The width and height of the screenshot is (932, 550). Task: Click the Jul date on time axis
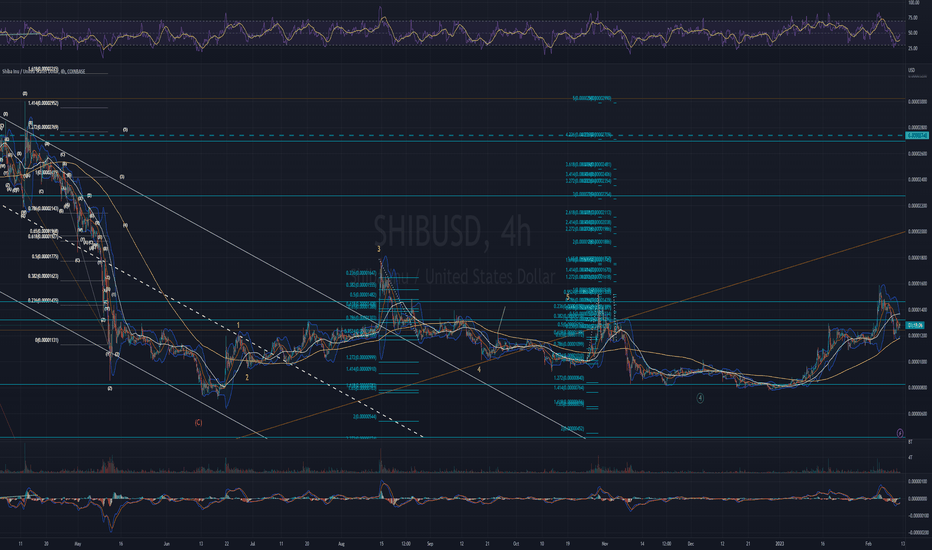tap(253, 543)
